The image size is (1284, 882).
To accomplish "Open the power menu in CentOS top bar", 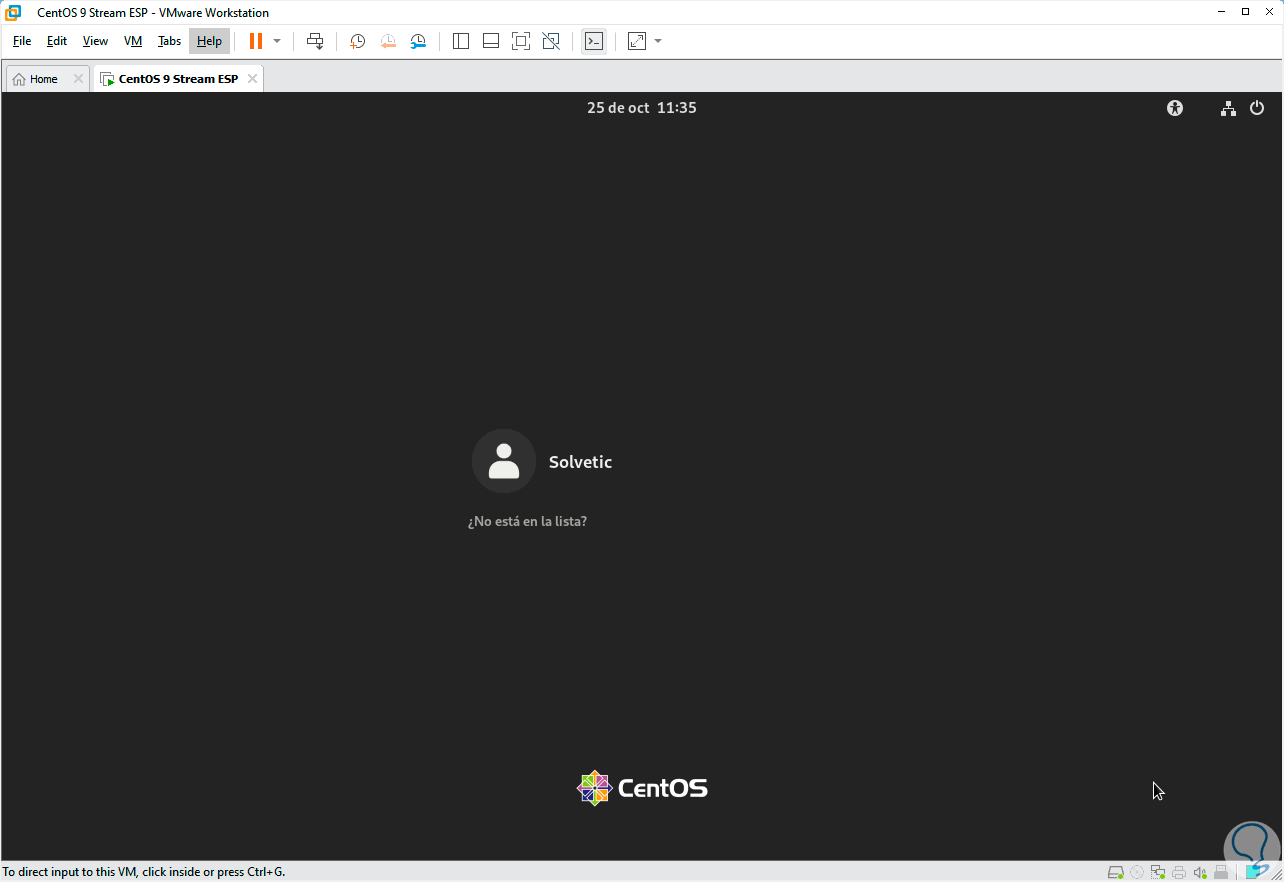I will tap(1257, 108).
